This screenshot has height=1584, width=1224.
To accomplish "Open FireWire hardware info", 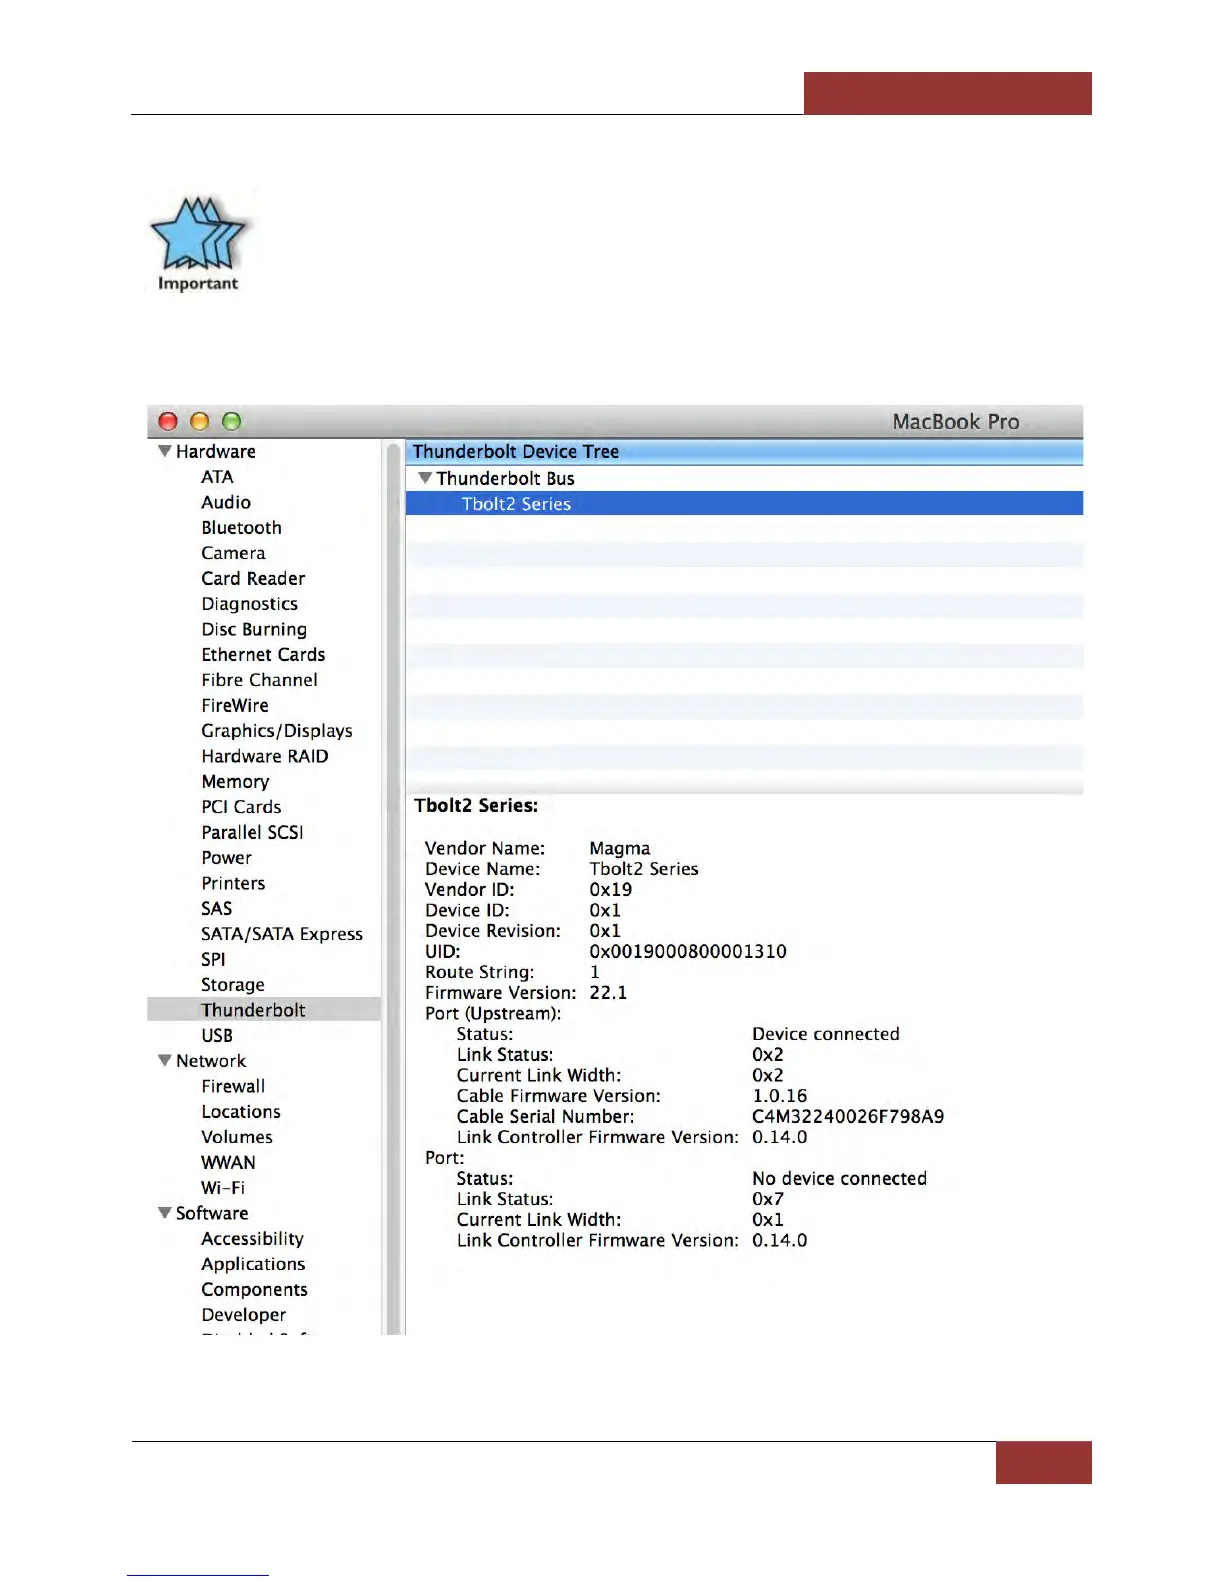I will [235, 705].
